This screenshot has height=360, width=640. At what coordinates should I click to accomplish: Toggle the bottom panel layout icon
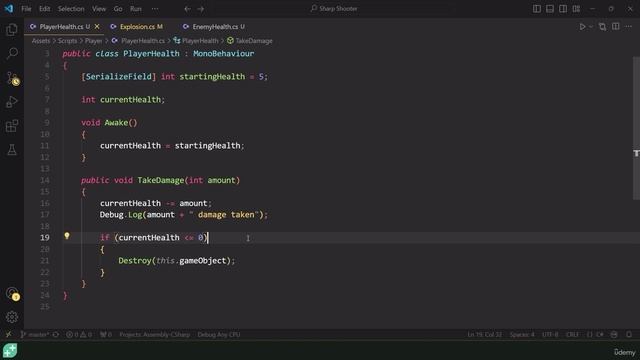(x=550, y=9)
